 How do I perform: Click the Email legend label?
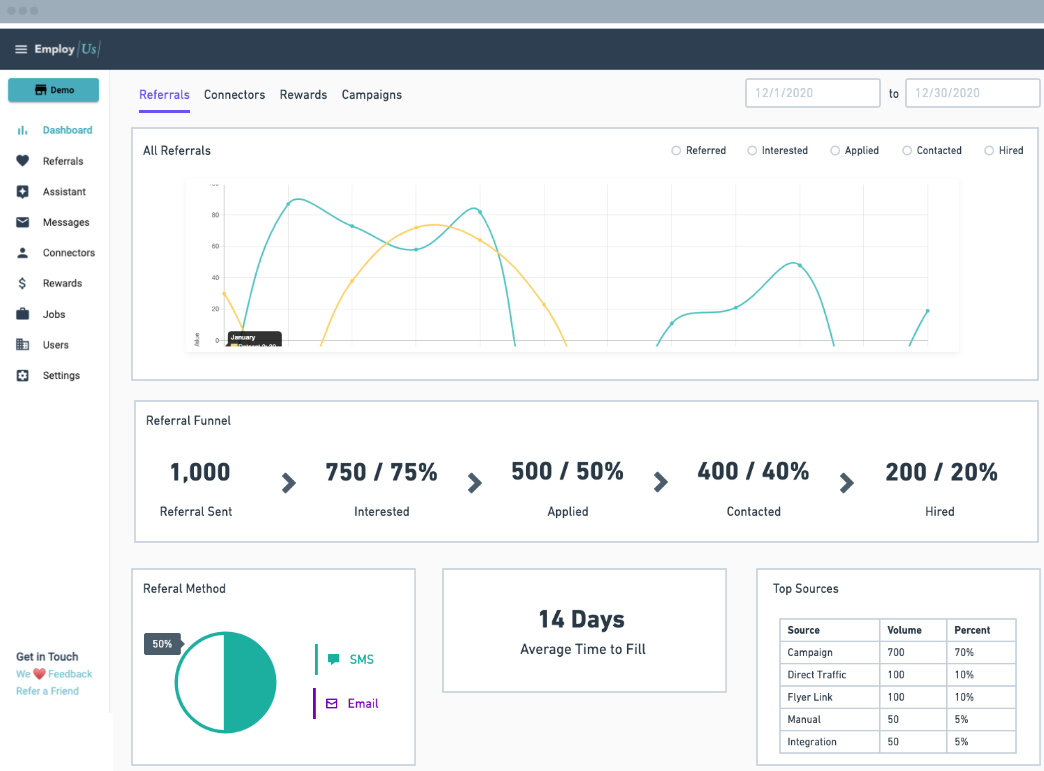(x=363, y=704)
